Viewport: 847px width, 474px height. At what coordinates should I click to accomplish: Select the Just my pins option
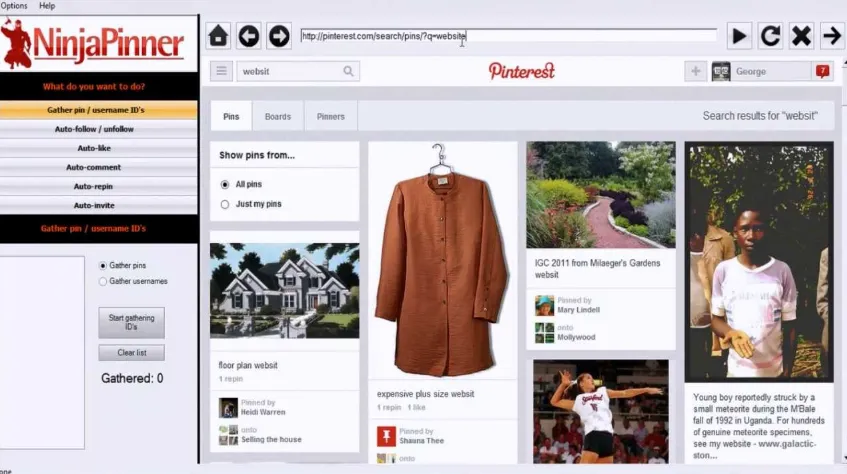tap(225, 204)
